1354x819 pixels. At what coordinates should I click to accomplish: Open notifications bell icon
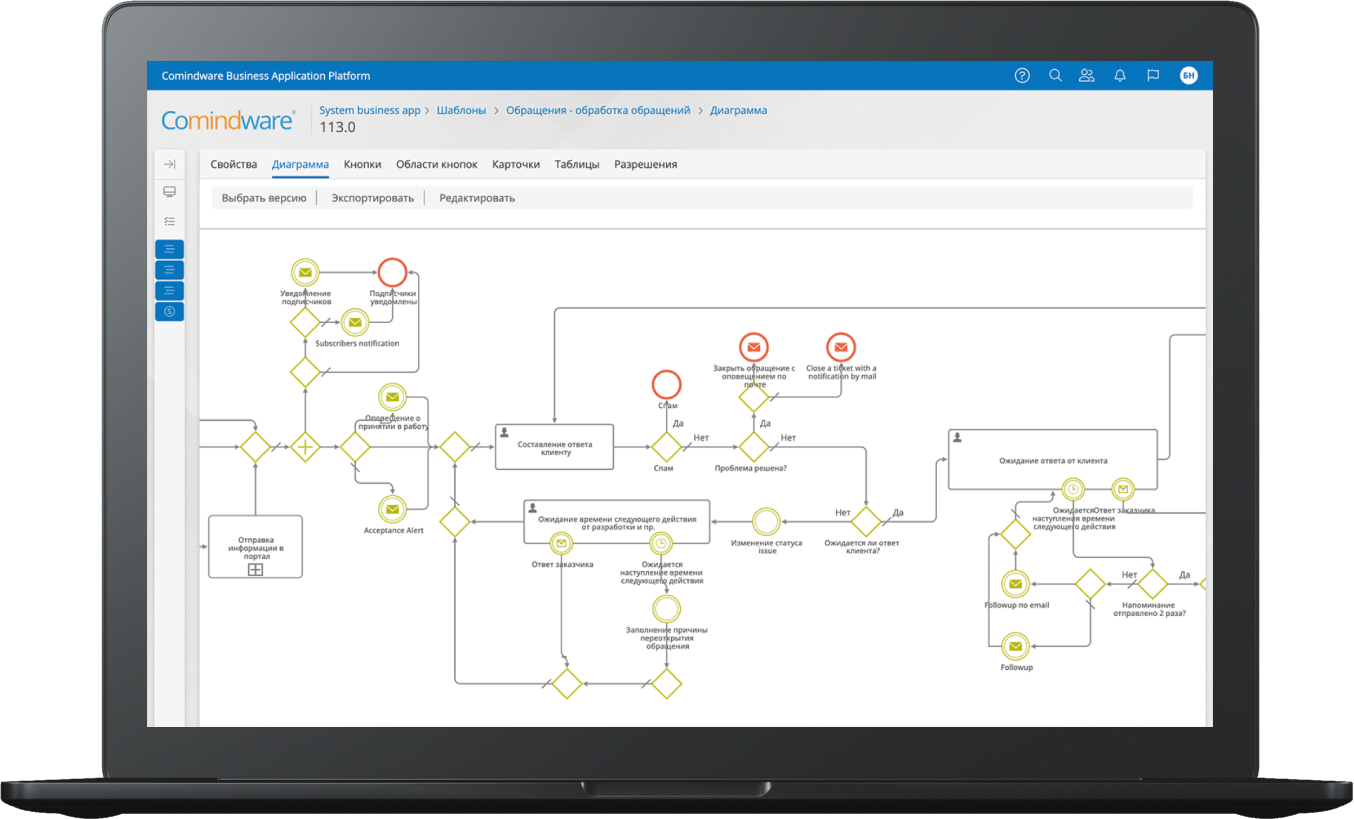[x=1120, y=75]
